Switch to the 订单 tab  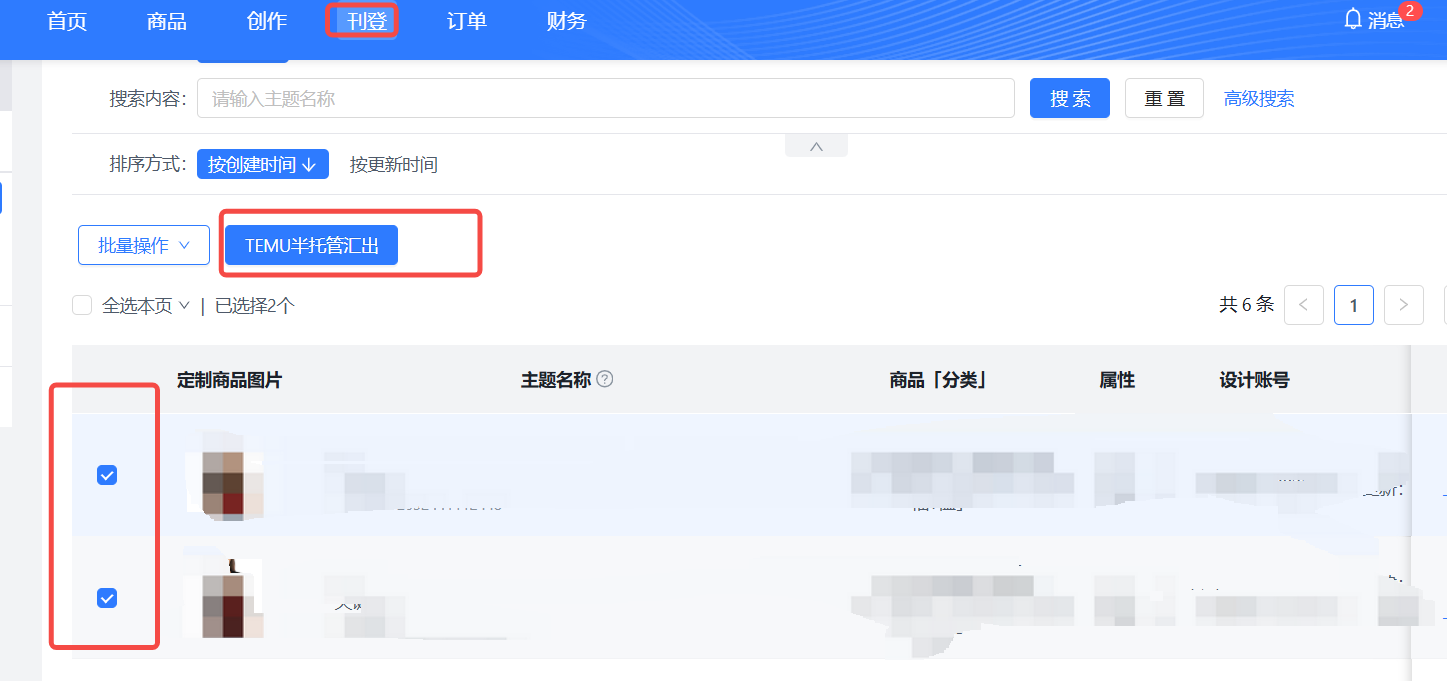[466, 20]
